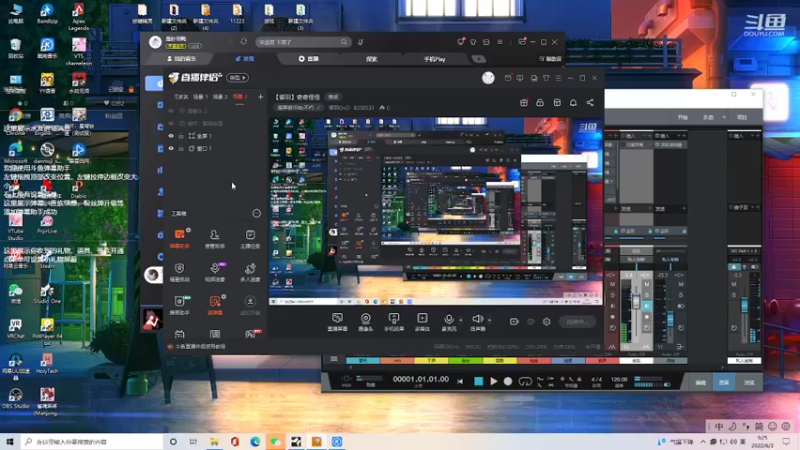800x450 pixels.
Task: Add a multimedia source with 多媒体 icon
Action: [x=422, y=322]
